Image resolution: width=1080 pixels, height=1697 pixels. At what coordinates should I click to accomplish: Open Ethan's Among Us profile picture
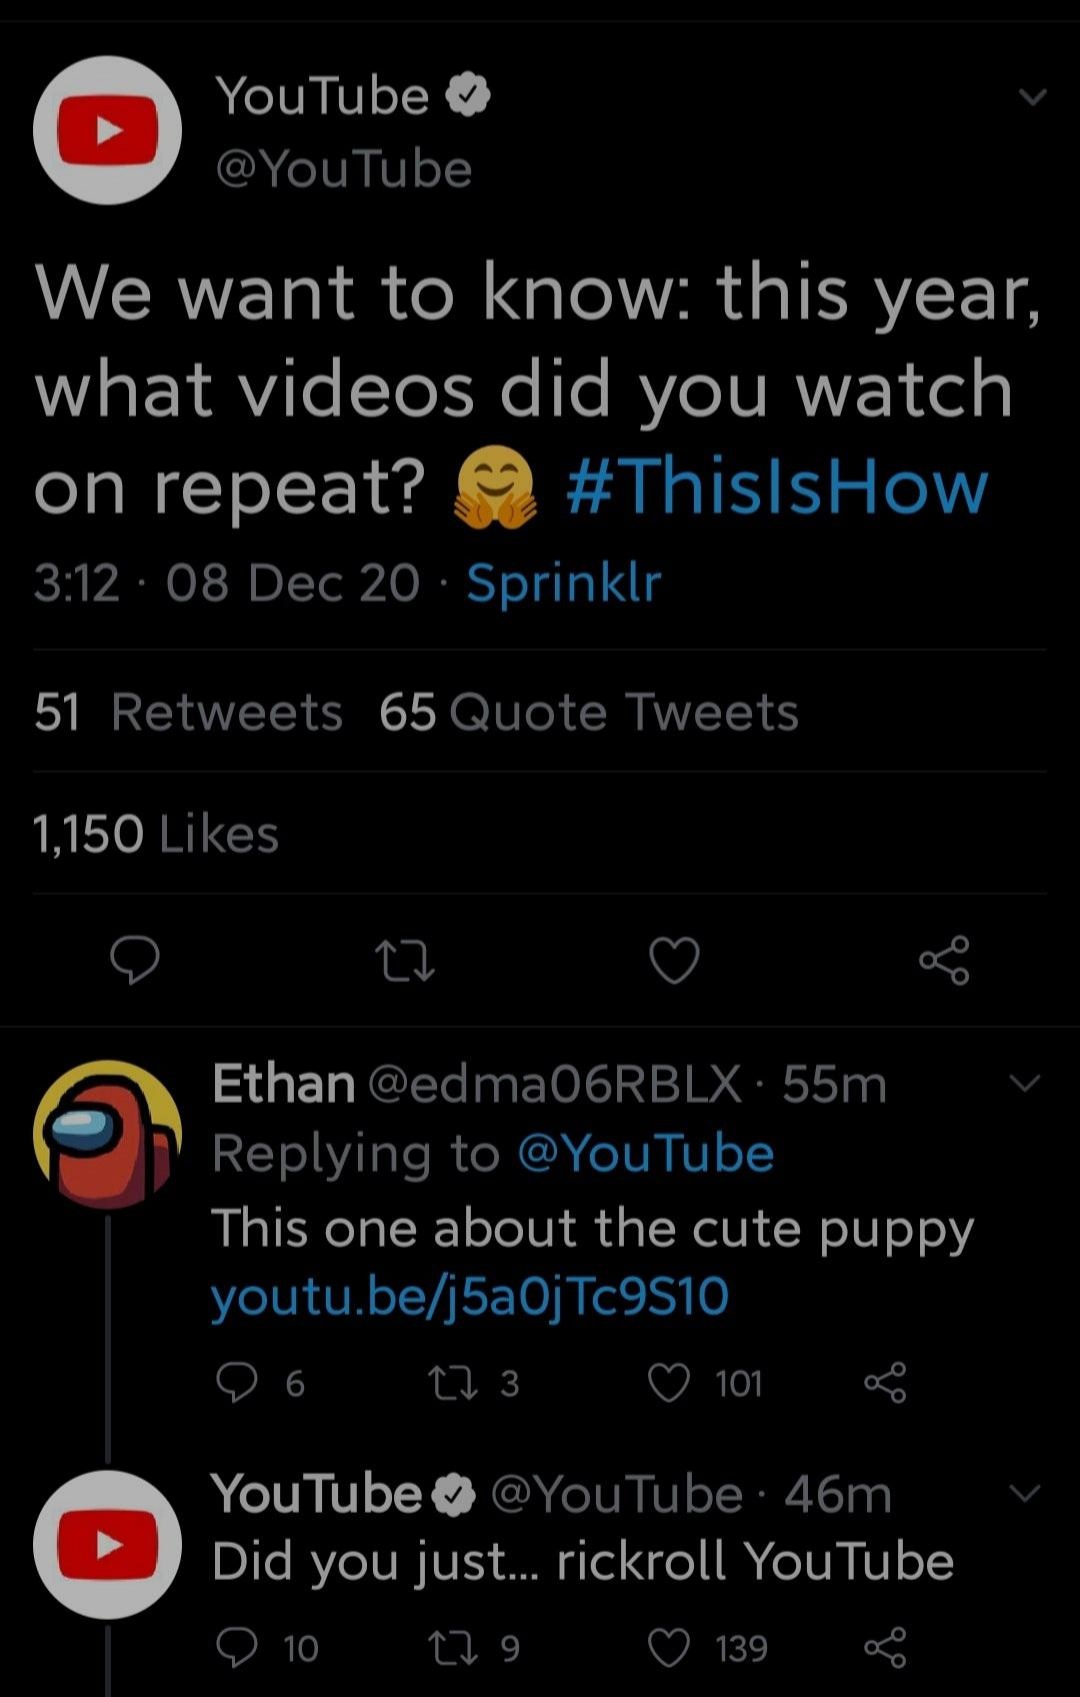click(x=107, y=1134)
